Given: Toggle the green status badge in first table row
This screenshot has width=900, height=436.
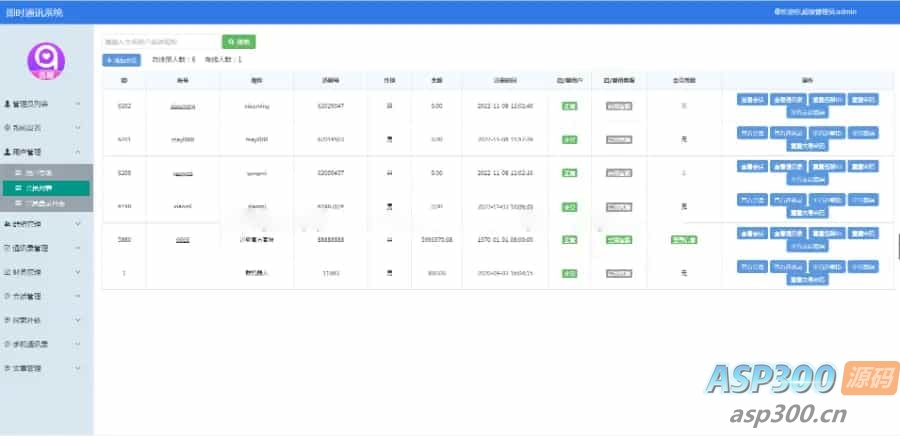Looking at the screenshot, I should [569, 105].
